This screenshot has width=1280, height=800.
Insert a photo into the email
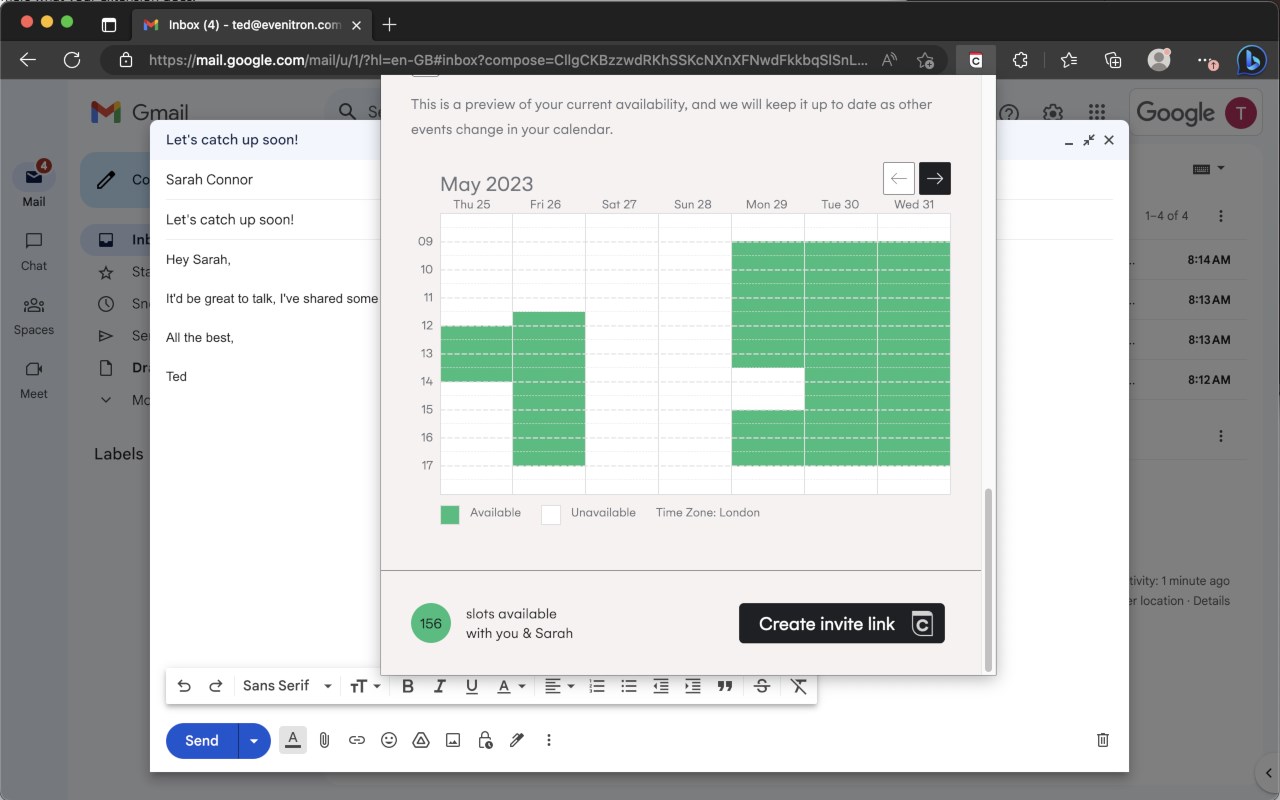[x=453, y=740]
